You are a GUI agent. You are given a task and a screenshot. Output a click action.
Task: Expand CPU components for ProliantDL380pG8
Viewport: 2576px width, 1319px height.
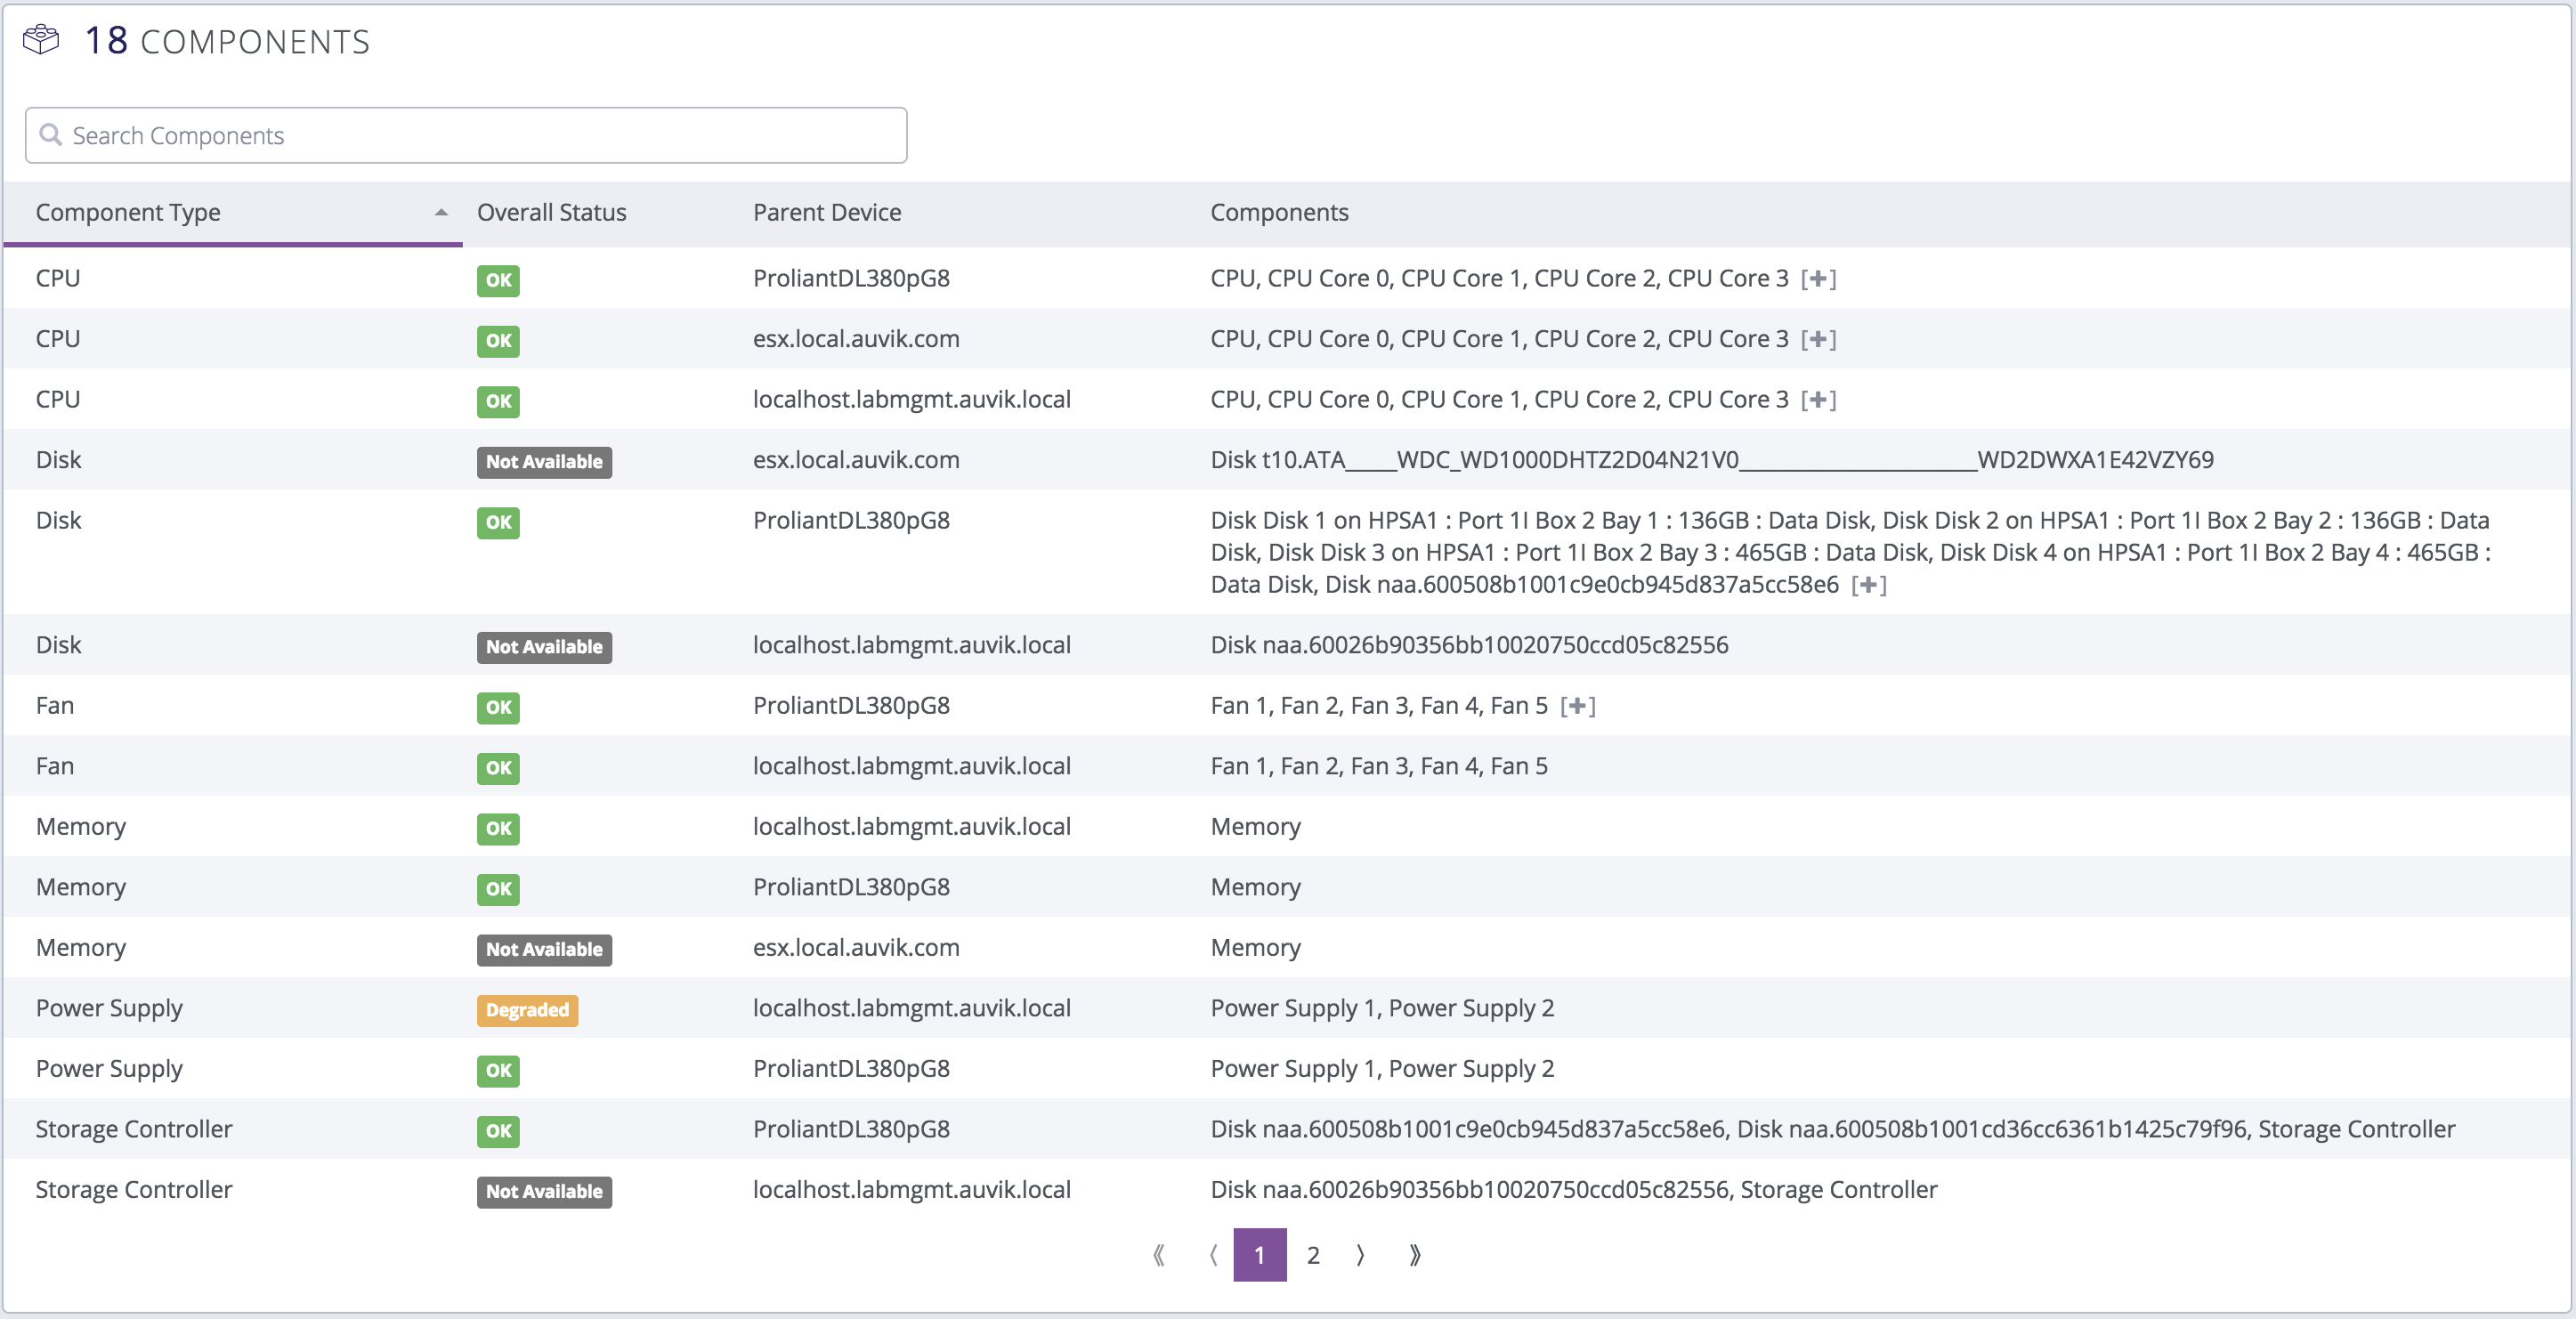coord(1820,278)
